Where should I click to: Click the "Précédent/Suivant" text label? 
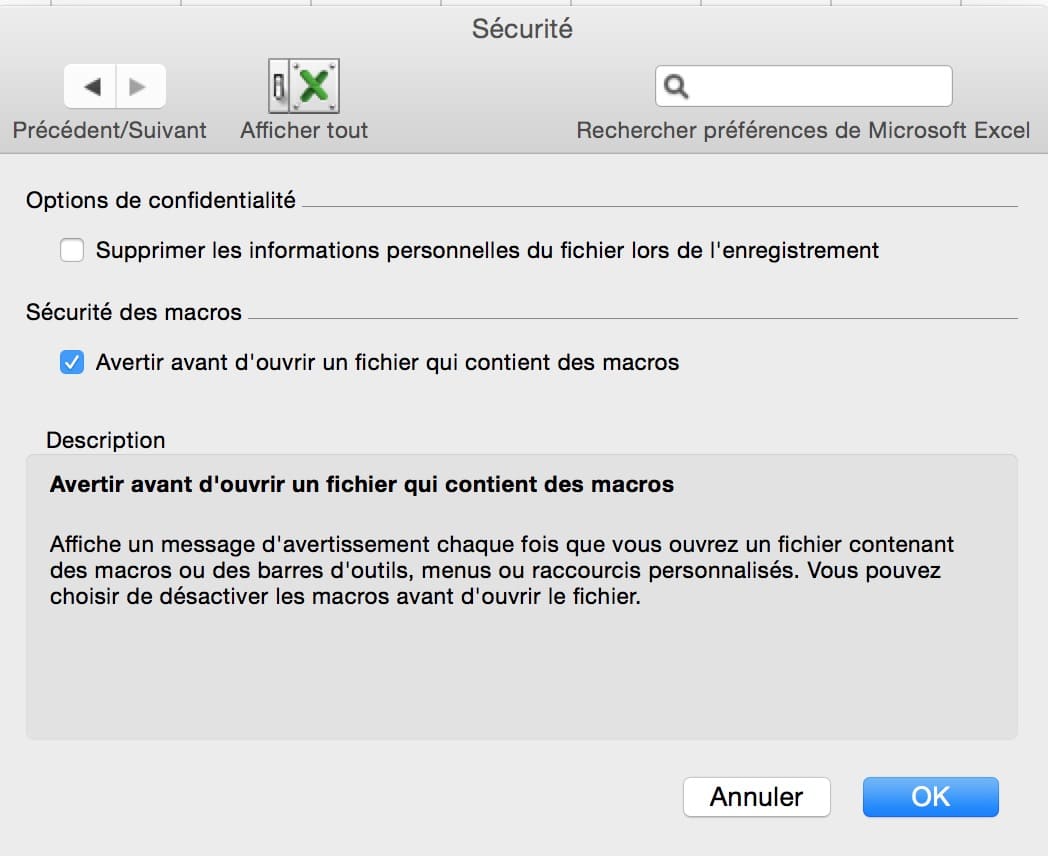[109, 130]
